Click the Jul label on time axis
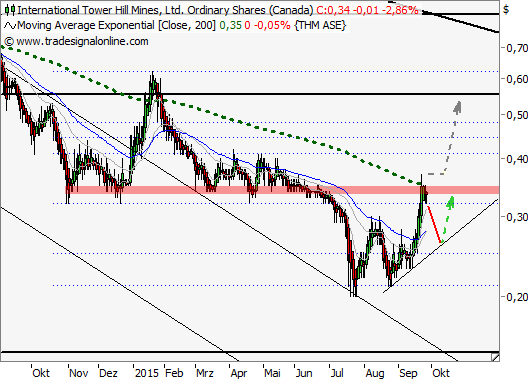528x379 pixels. pyautogui.click(x=337, y=373)
